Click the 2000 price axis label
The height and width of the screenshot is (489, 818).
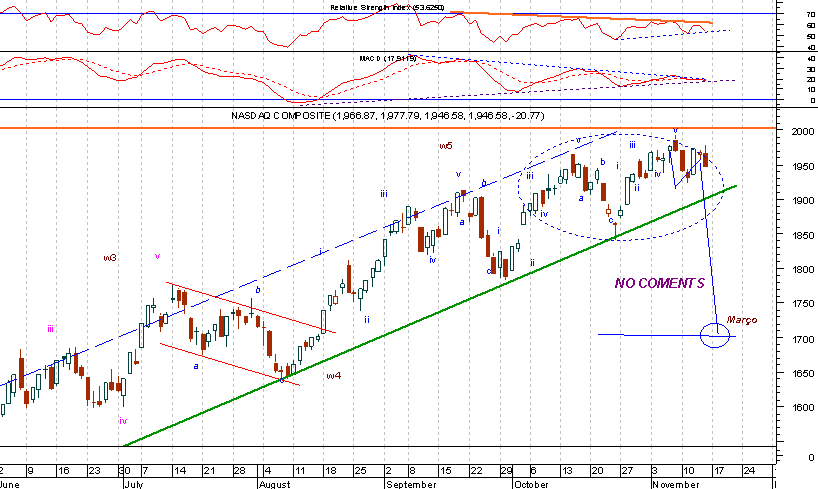(x=802, y=132)
